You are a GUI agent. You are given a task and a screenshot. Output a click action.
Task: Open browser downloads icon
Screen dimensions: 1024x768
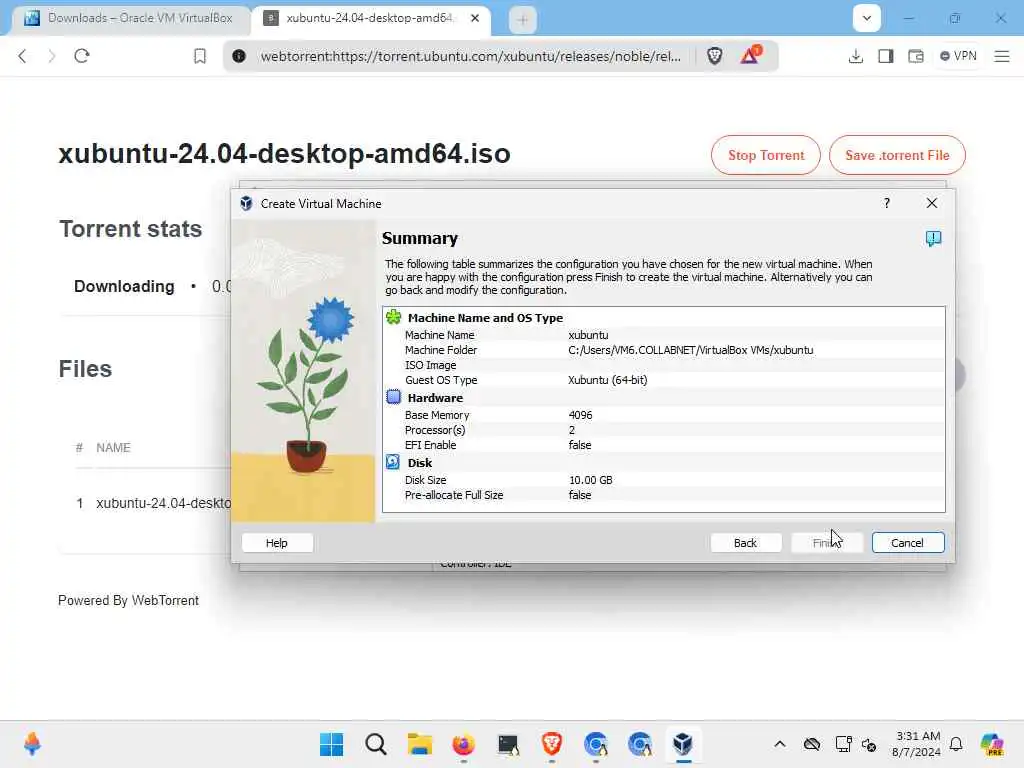[856, 56]
